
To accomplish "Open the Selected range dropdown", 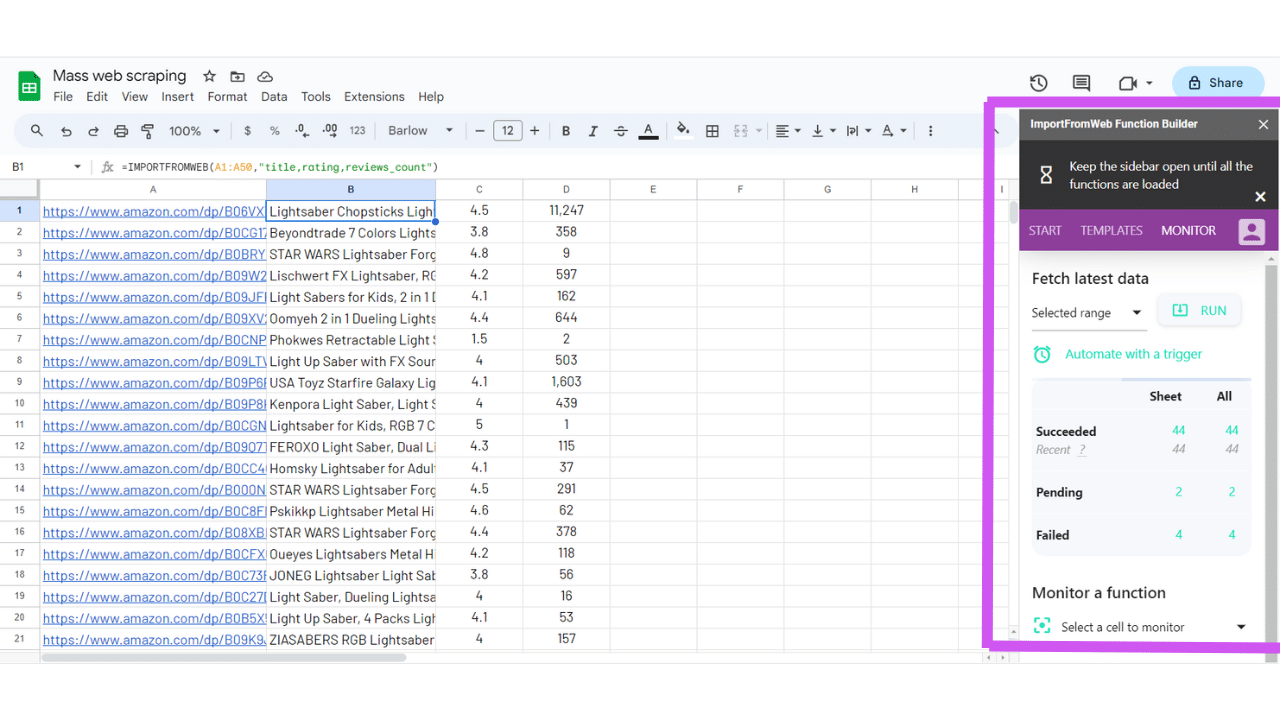I will 1087,313.
